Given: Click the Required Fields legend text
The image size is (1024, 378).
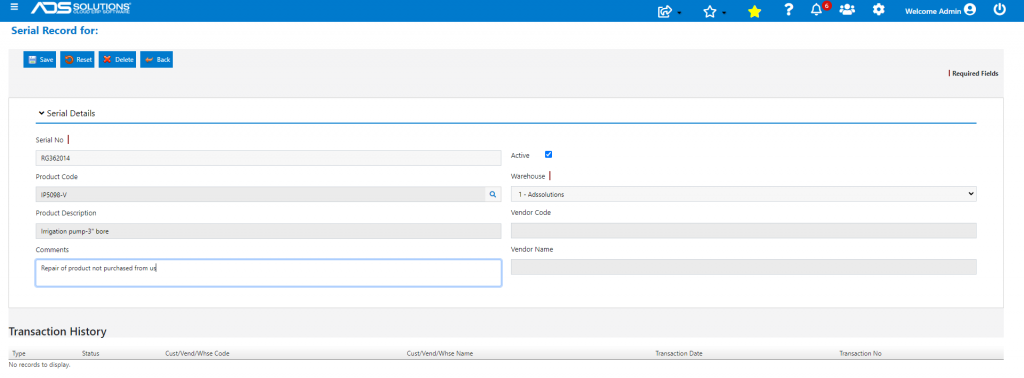Looking at the screenshot, I should tap(974, 74).
